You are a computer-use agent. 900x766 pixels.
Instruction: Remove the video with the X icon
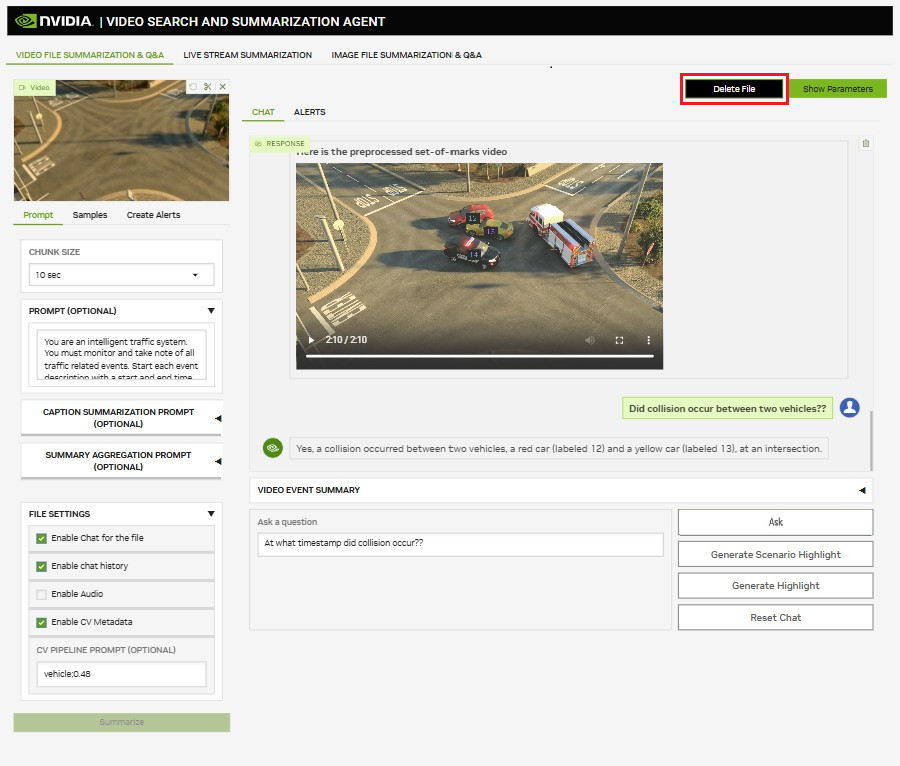pos(222,87)
